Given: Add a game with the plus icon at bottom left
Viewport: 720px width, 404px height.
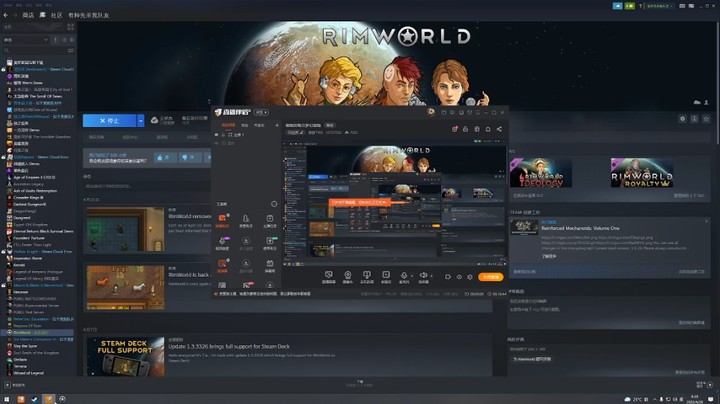Looking at the screenshot, I should tap(7, 385).
